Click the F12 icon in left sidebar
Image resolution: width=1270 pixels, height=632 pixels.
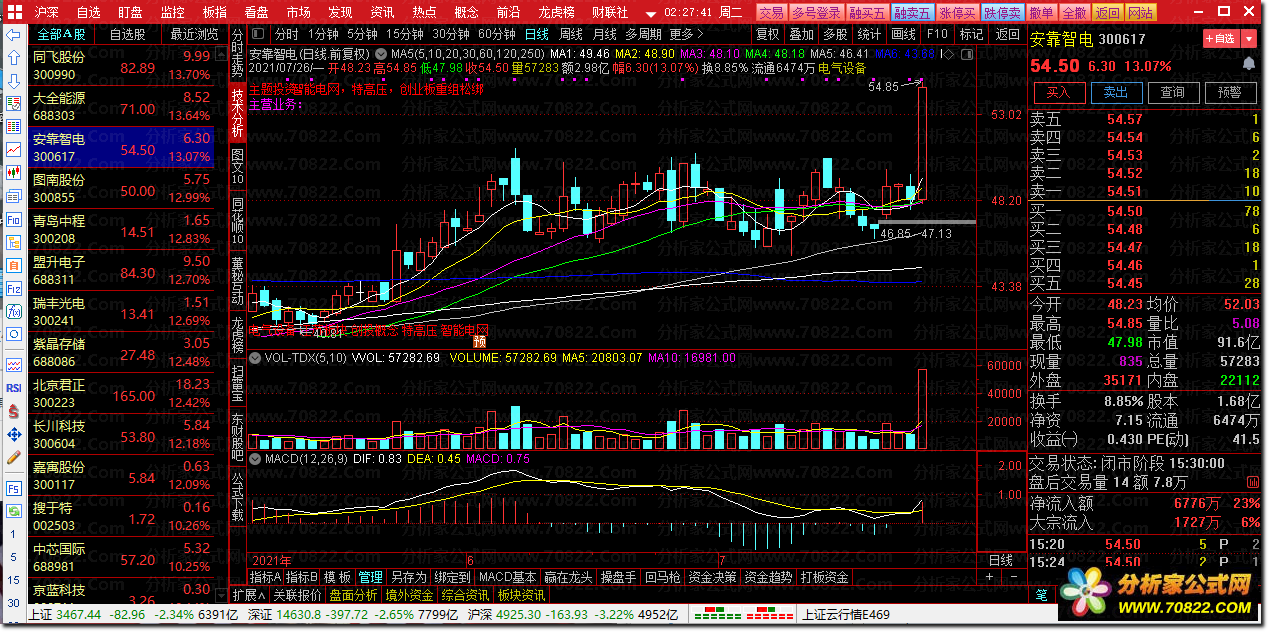point(14,288)
